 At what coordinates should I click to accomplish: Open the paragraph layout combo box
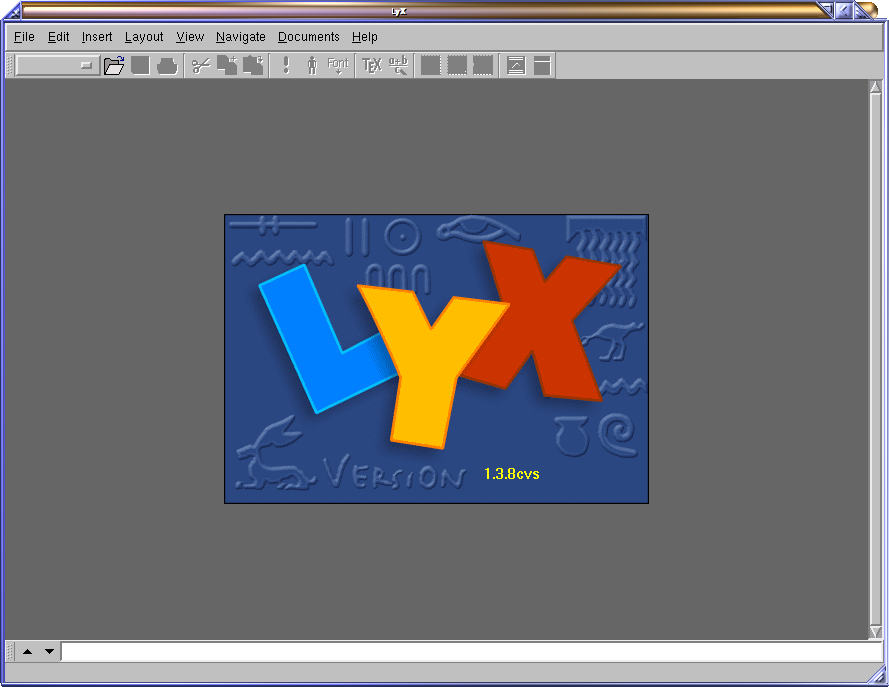point(58,66)
